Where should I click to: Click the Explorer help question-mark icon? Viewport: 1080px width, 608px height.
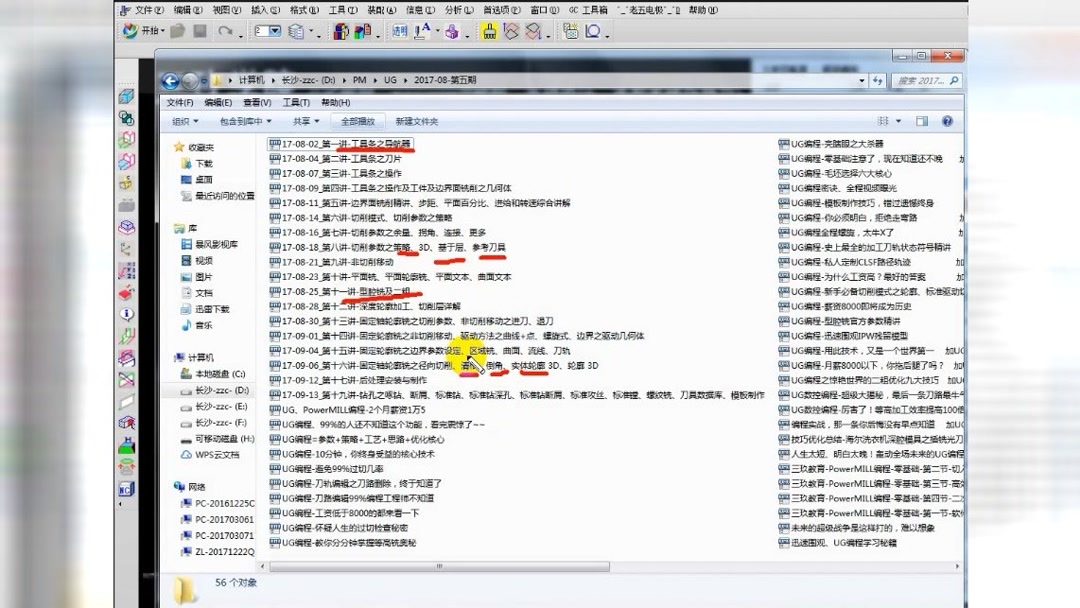point(947,120)
